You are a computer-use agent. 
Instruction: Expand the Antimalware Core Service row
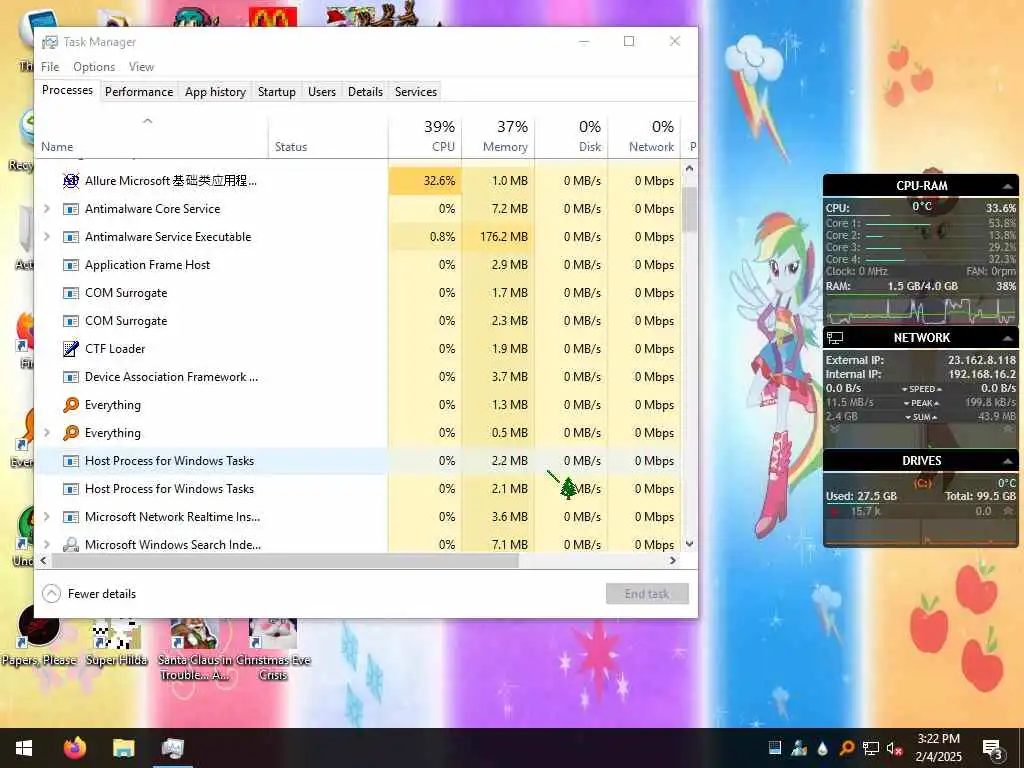click(46, 209)
